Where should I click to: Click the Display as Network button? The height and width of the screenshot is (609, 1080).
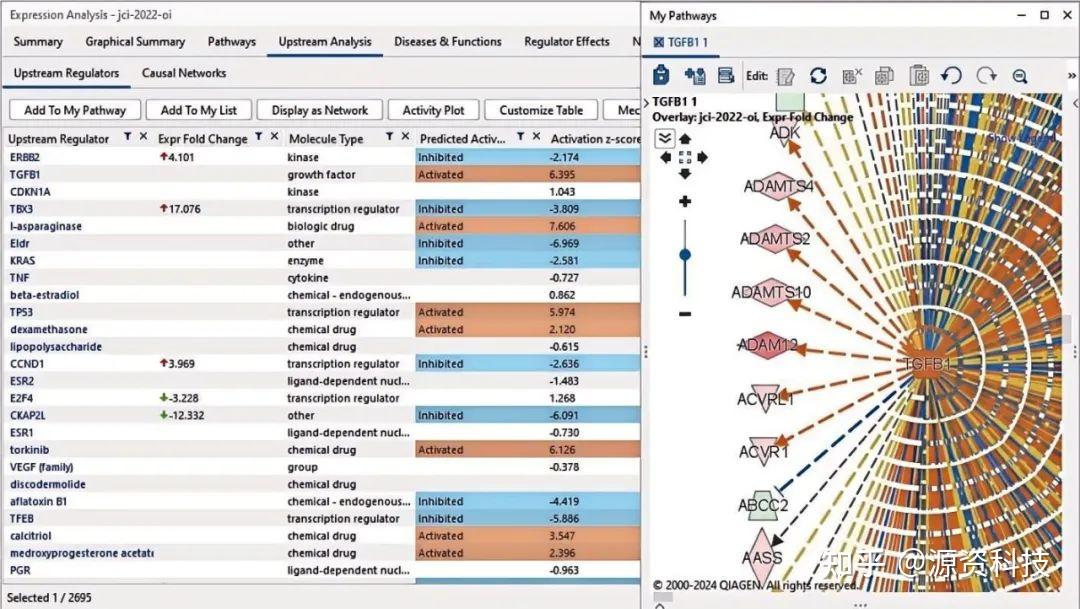[x=320, y=110]
